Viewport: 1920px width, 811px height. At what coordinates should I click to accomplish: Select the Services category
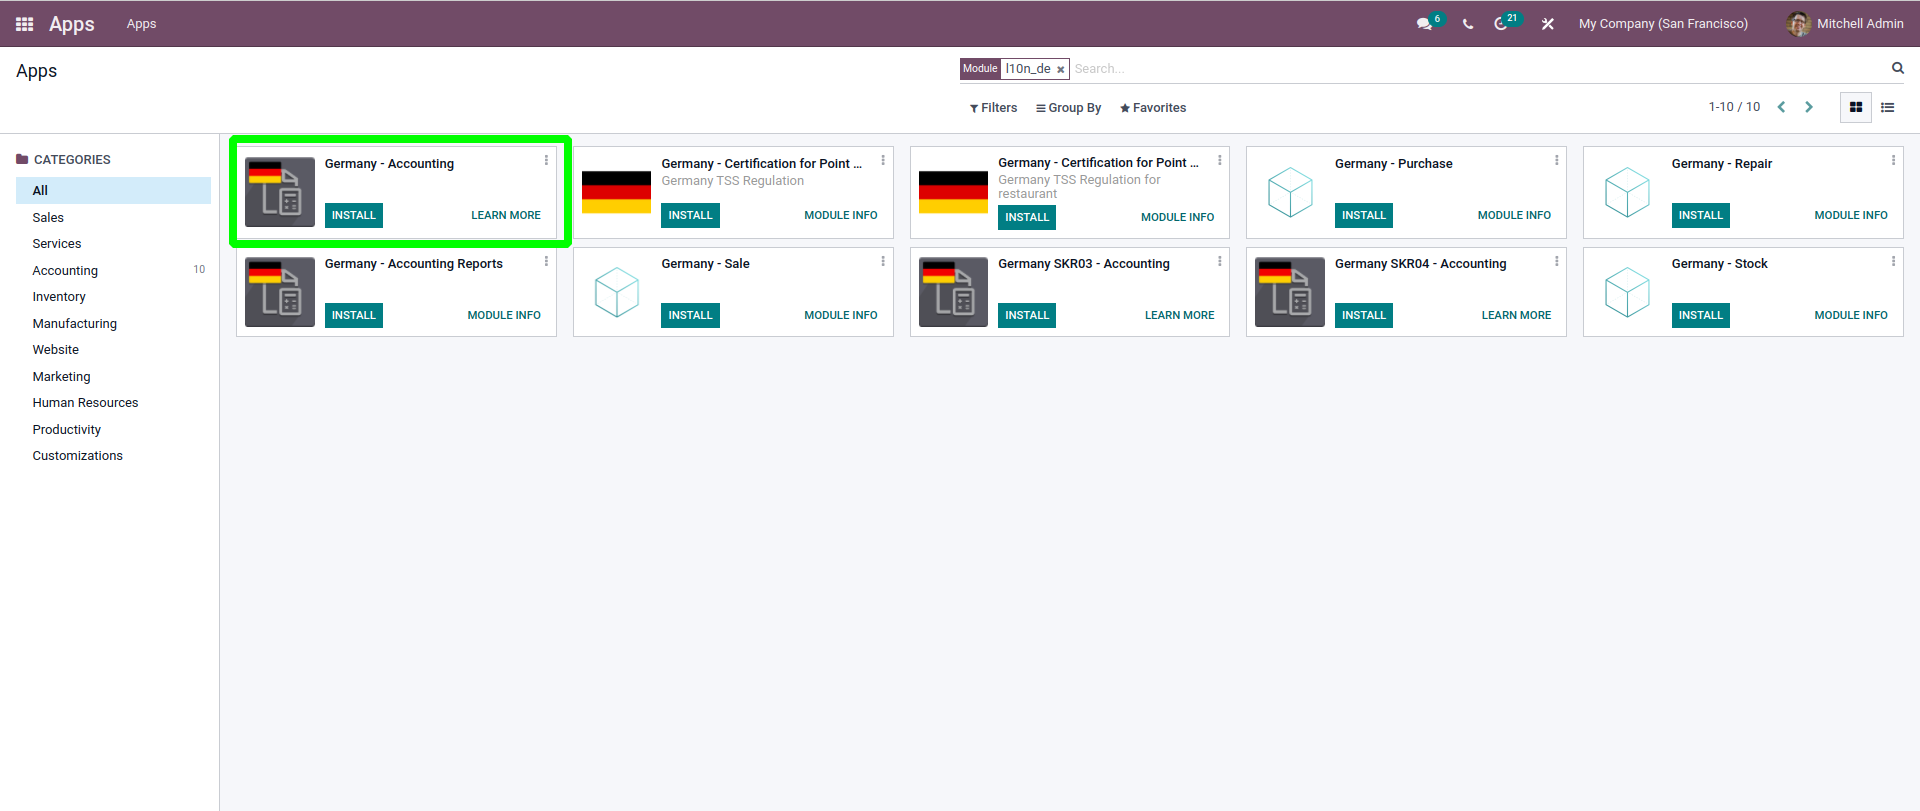click(x=113, y=243)
